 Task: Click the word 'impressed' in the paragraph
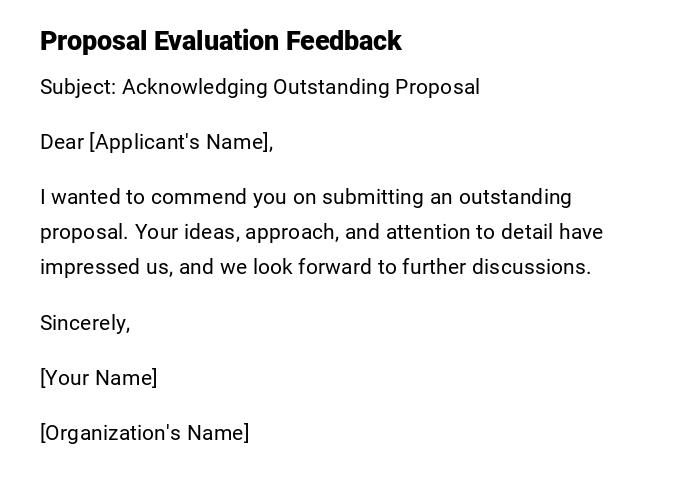[85, 267]
